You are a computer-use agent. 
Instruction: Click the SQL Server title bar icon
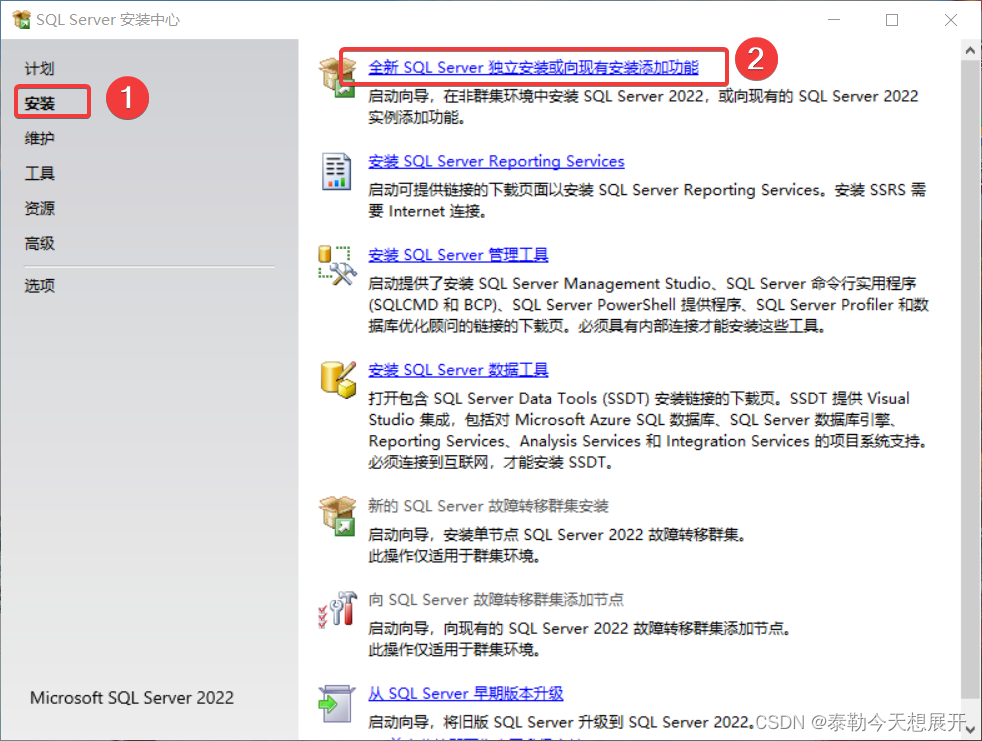(22, 19)
